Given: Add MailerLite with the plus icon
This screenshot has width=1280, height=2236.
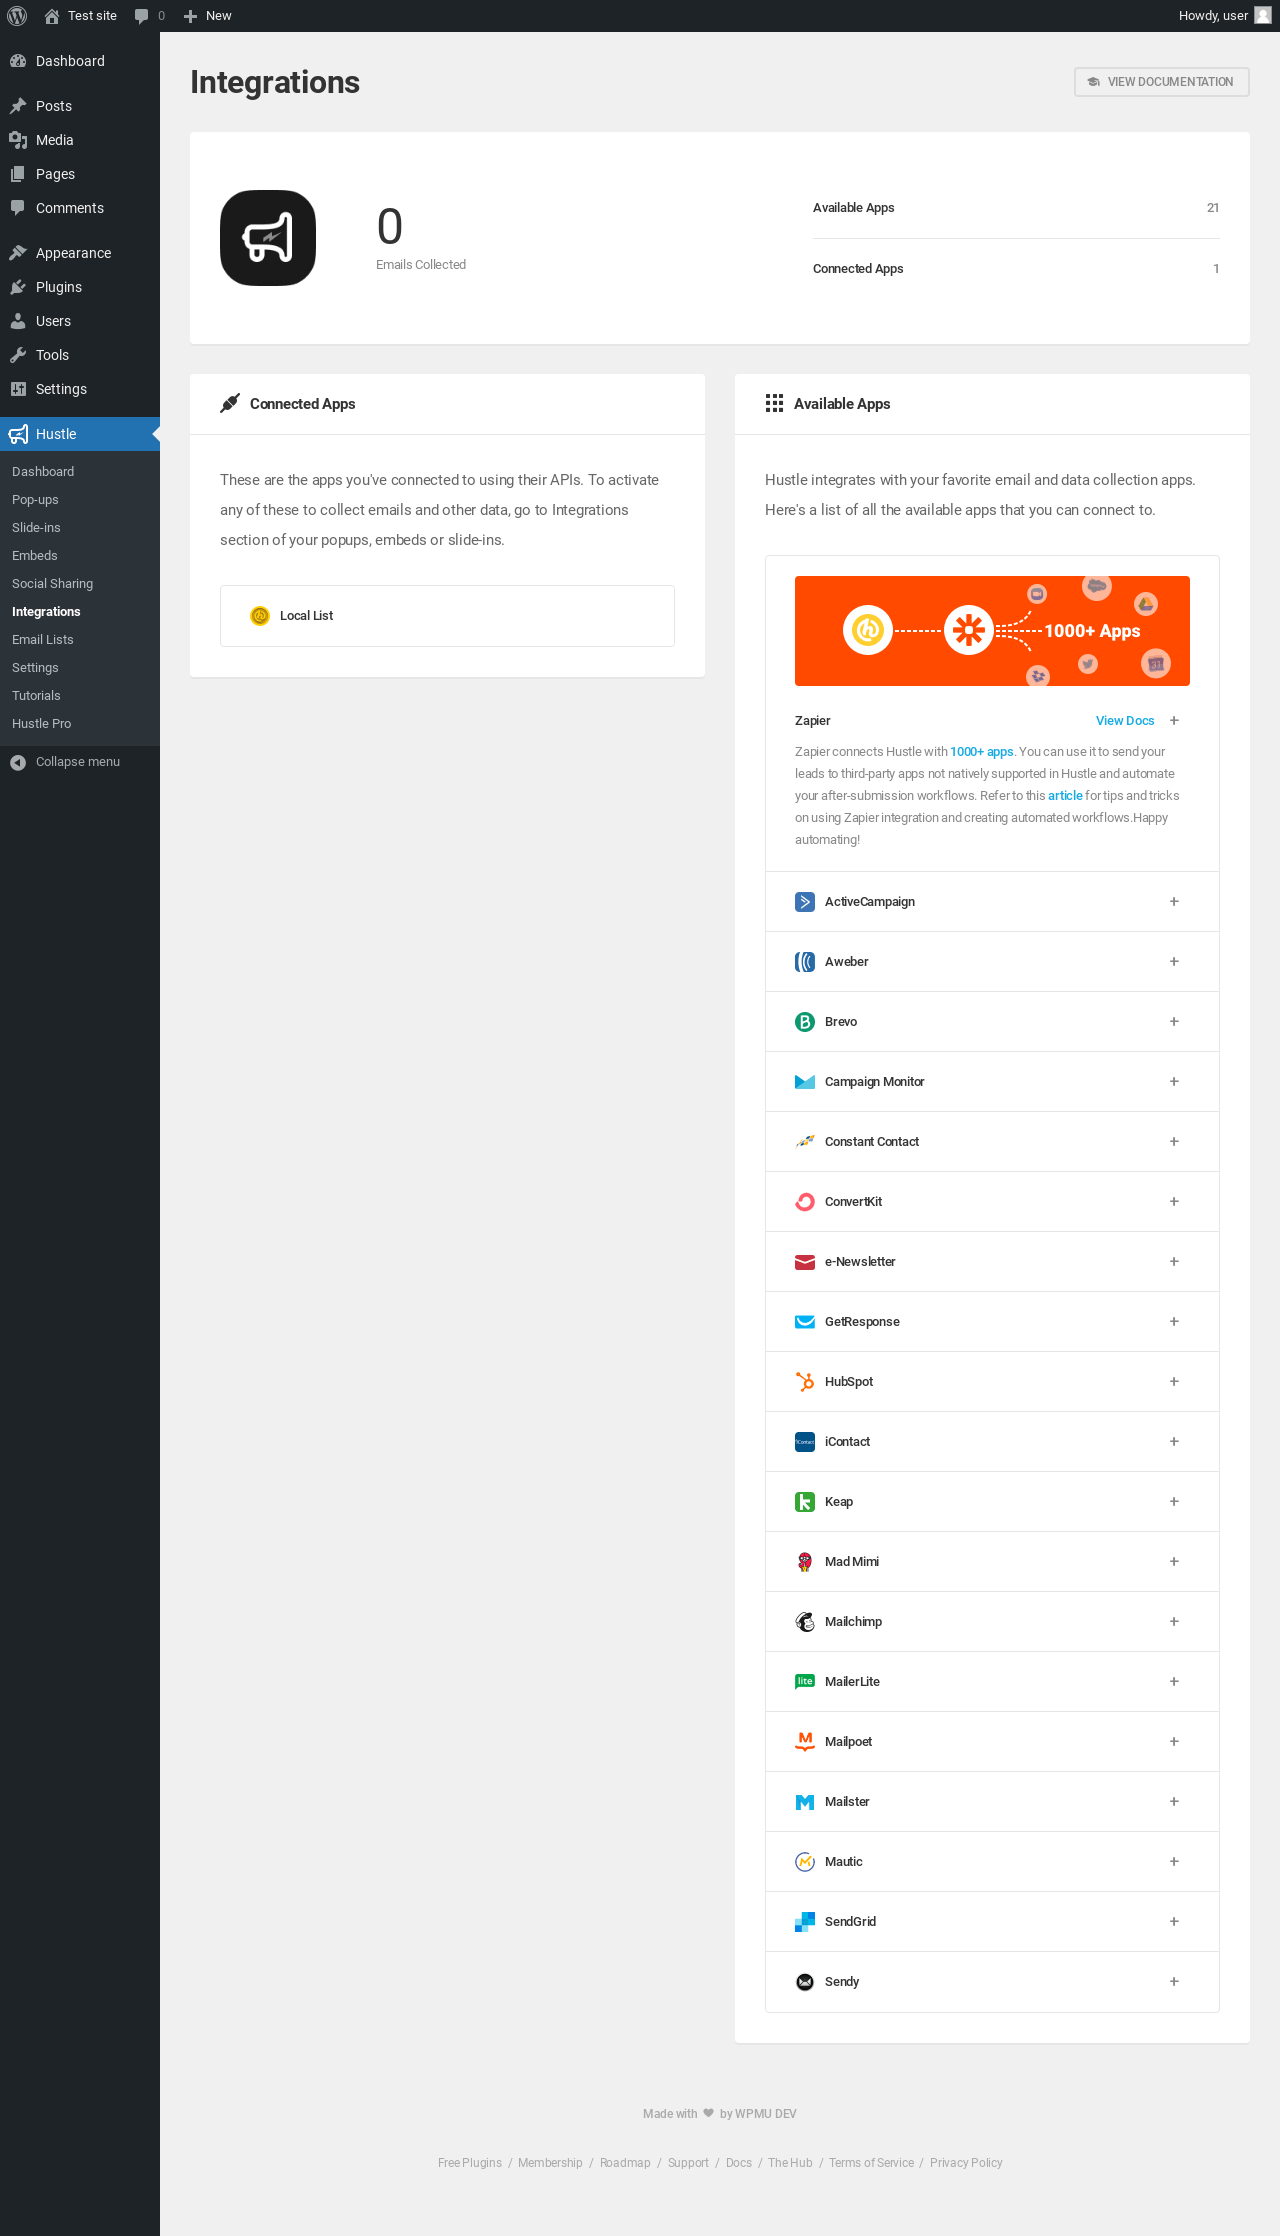Looking at the screenshot, I should [1174, 1682].
